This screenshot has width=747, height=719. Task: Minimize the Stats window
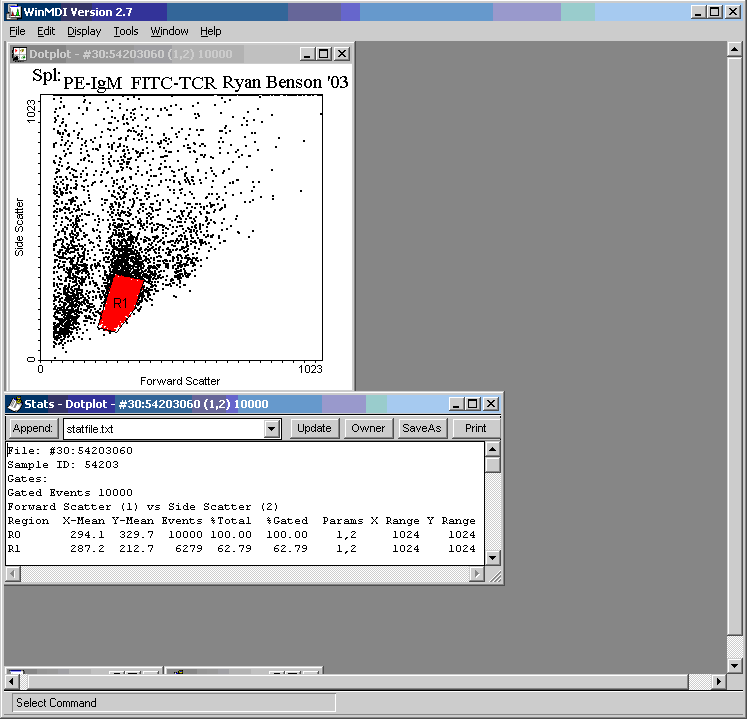click(x=456, y=404)
